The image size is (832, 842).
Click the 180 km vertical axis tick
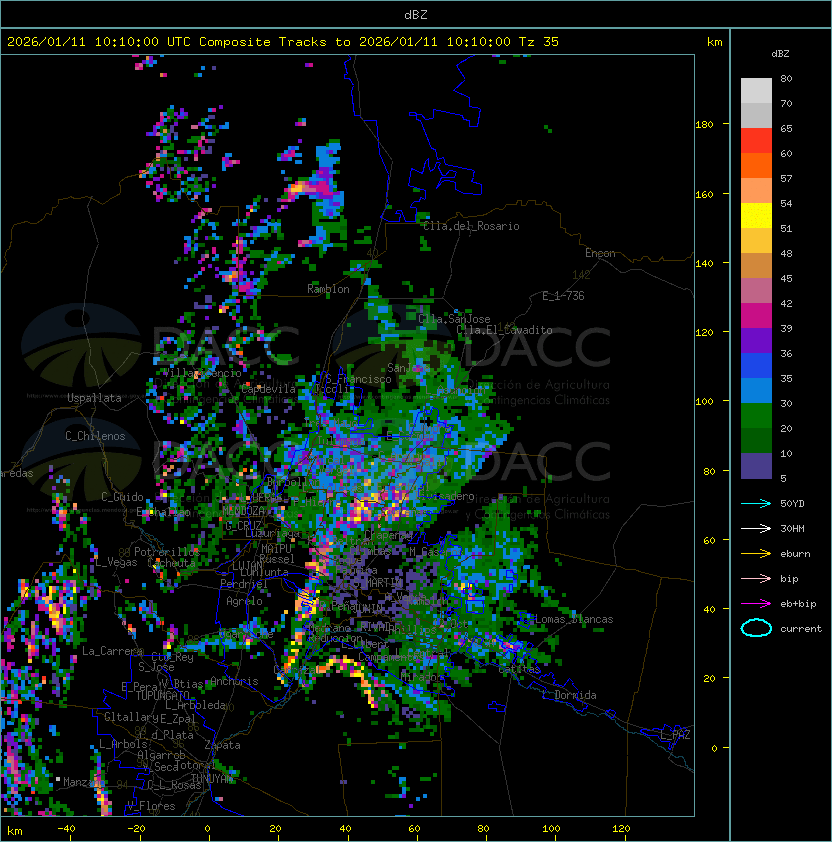point(704,125)
